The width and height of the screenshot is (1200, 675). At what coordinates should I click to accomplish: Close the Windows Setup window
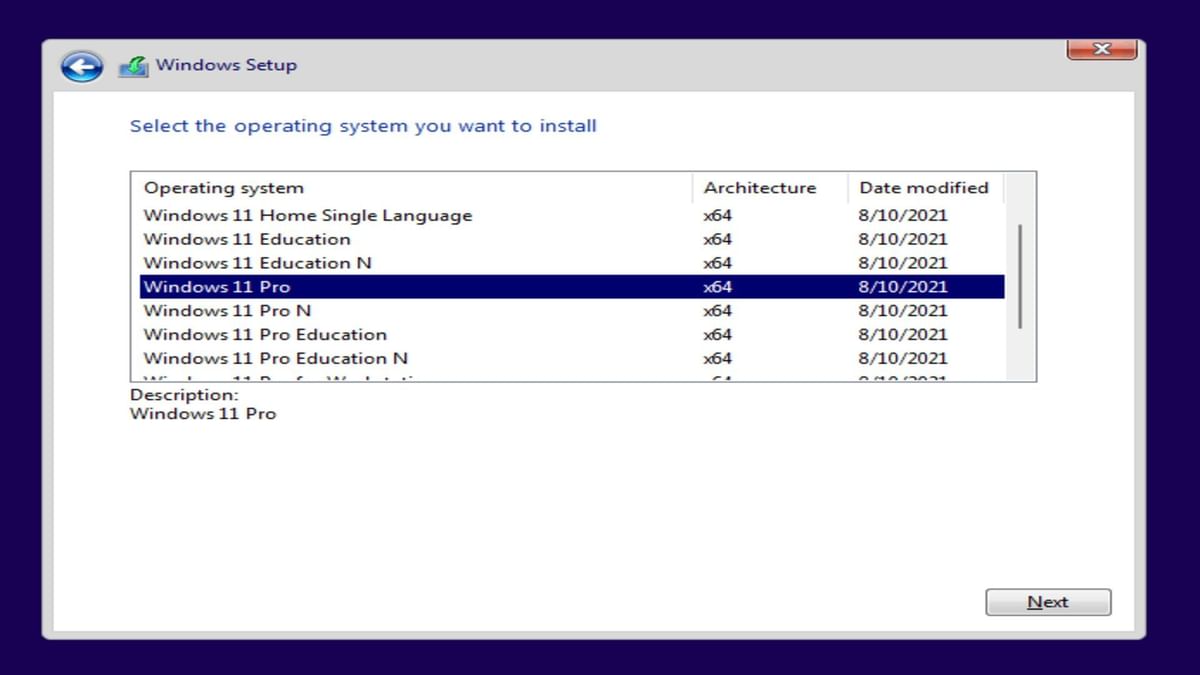1101,48
